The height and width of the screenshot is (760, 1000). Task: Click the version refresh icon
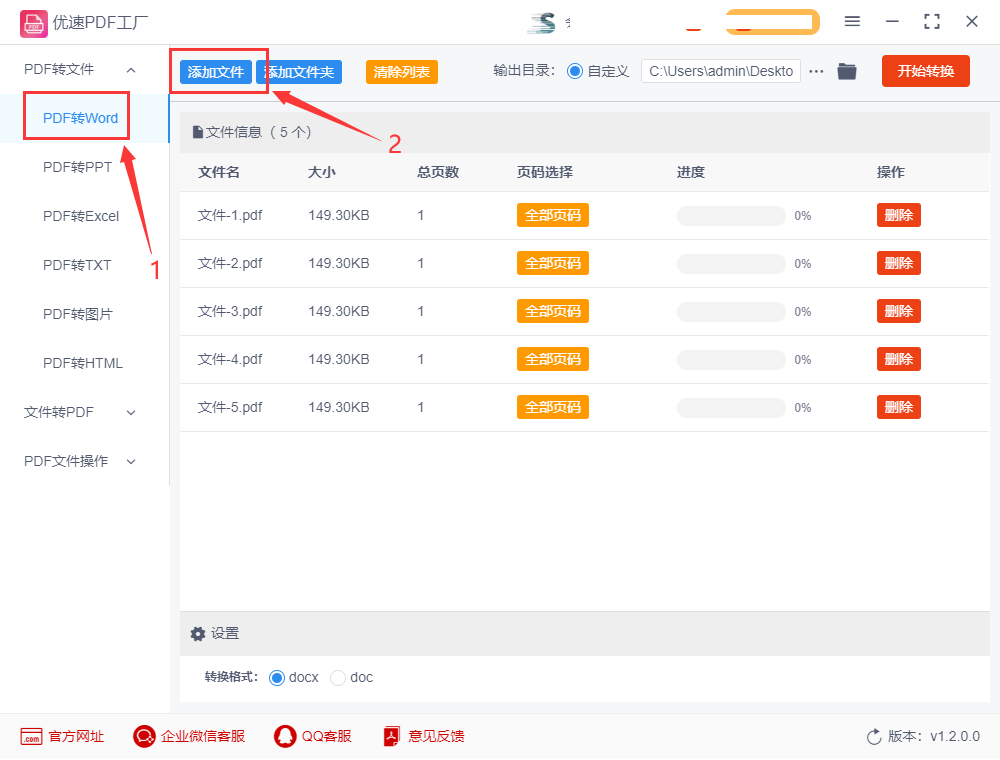click(x=874, y=737)
